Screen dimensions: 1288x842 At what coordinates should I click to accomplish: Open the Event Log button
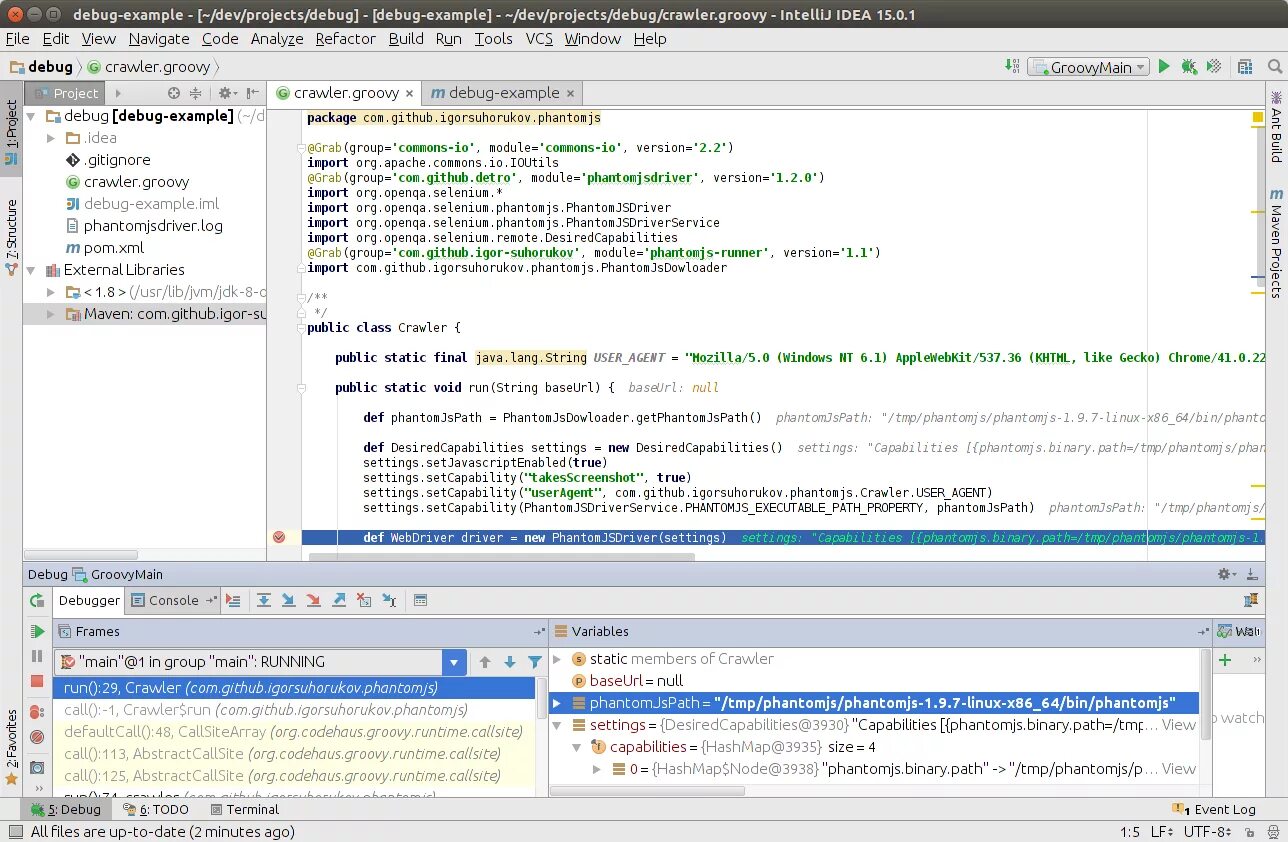1214,810
